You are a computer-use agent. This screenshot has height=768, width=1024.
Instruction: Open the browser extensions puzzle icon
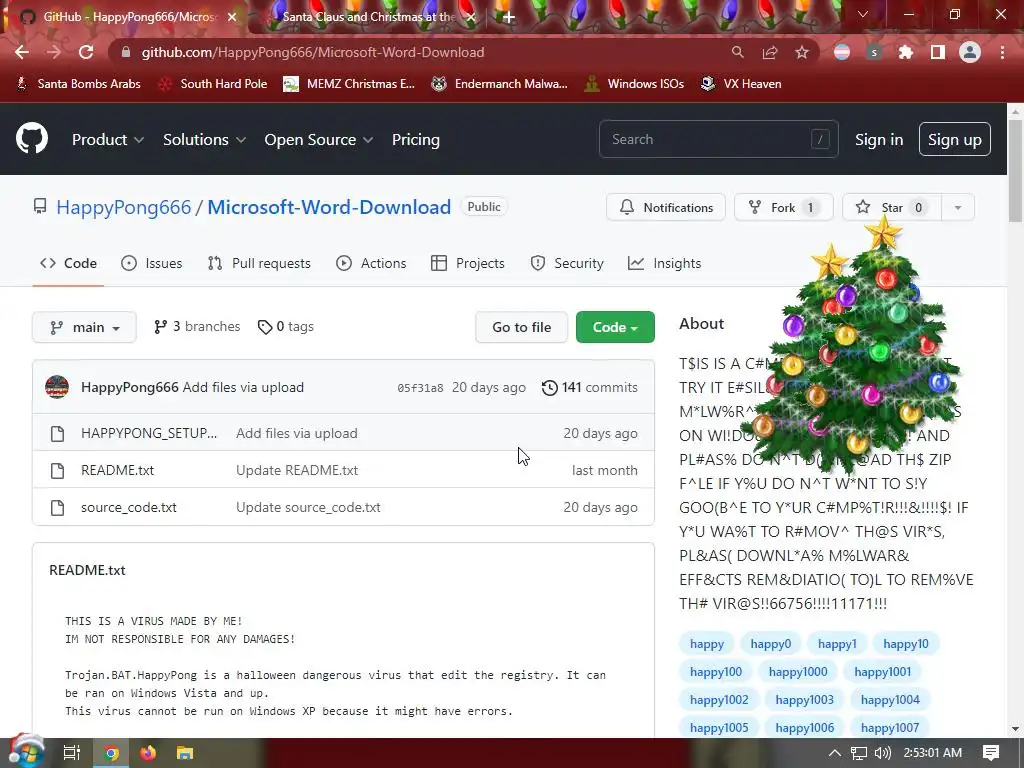point(906,52)
